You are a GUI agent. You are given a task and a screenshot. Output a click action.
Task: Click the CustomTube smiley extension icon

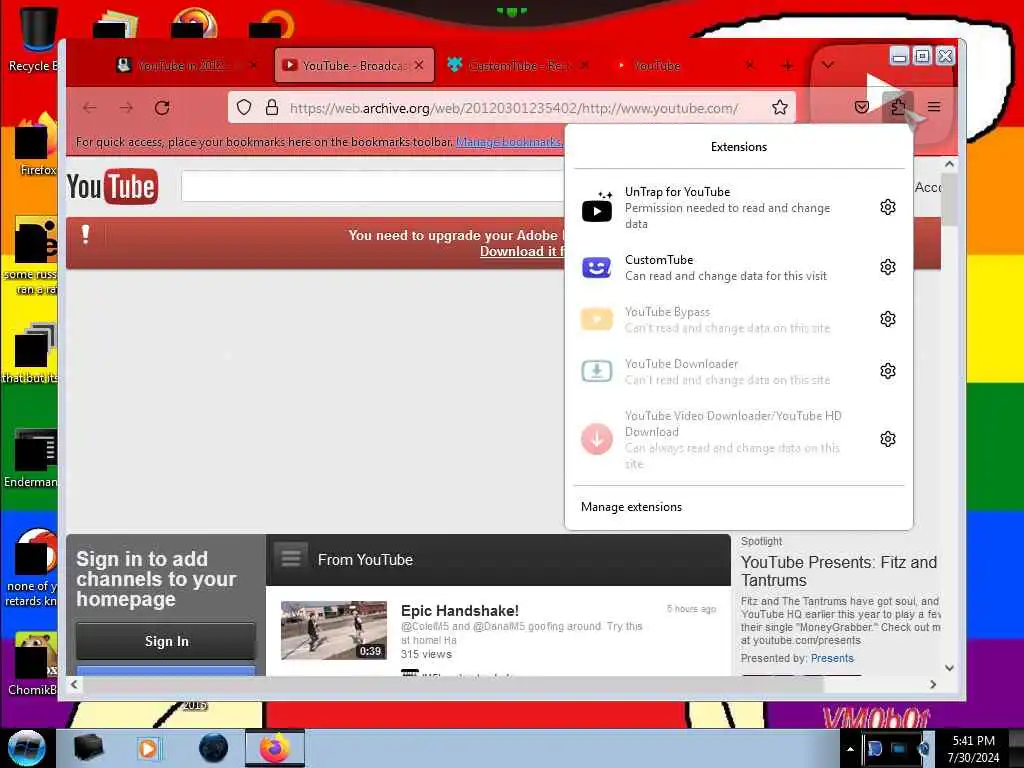(x=596, y=267)
